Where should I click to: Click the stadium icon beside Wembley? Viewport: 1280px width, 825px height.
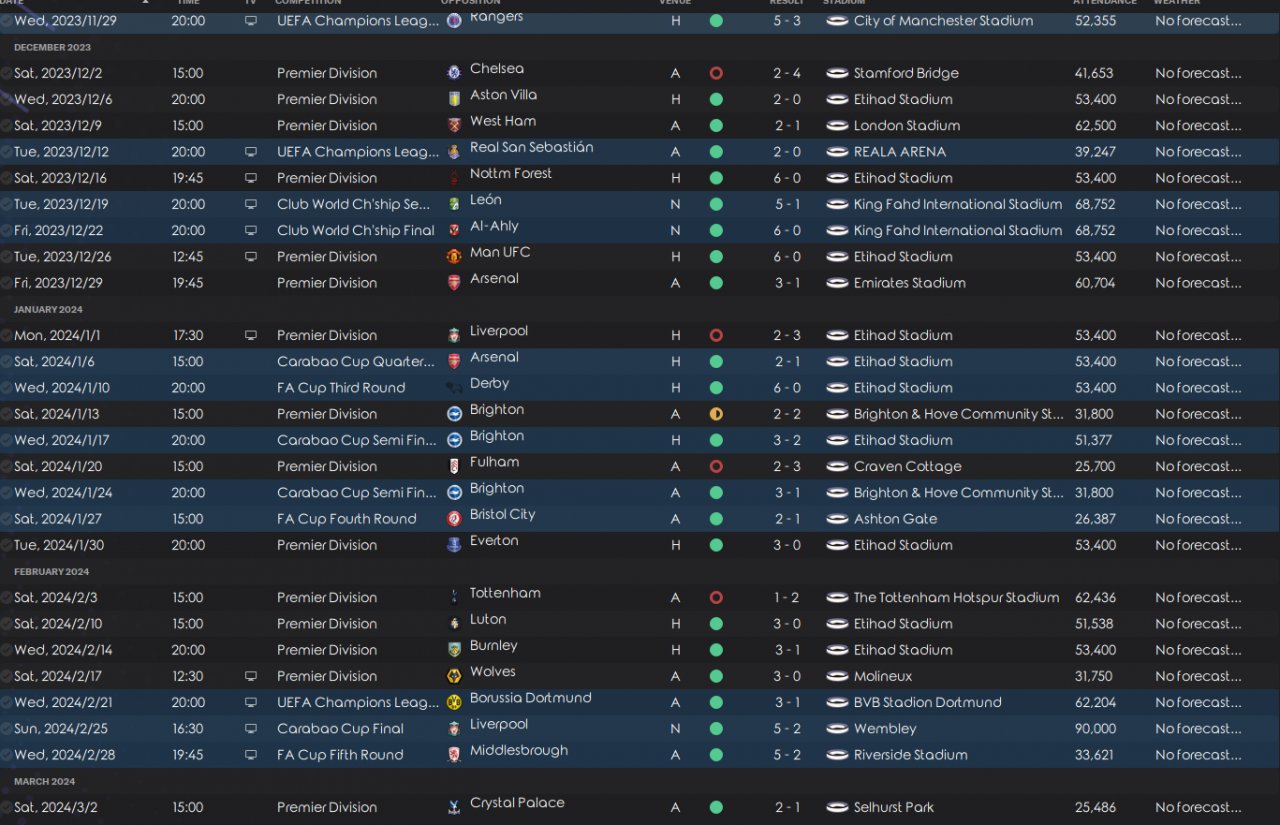(x=837, y=728)
